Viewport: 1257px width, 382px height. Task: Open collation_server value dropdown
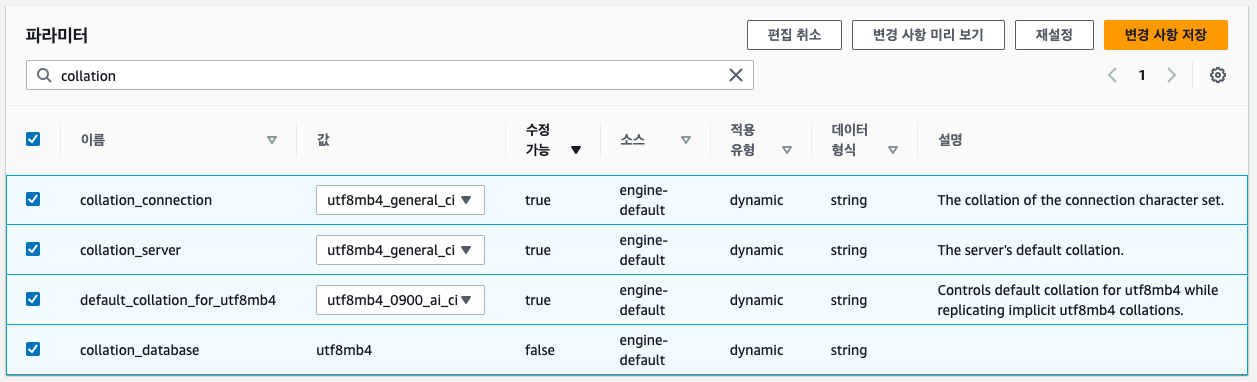coord(400,250)
